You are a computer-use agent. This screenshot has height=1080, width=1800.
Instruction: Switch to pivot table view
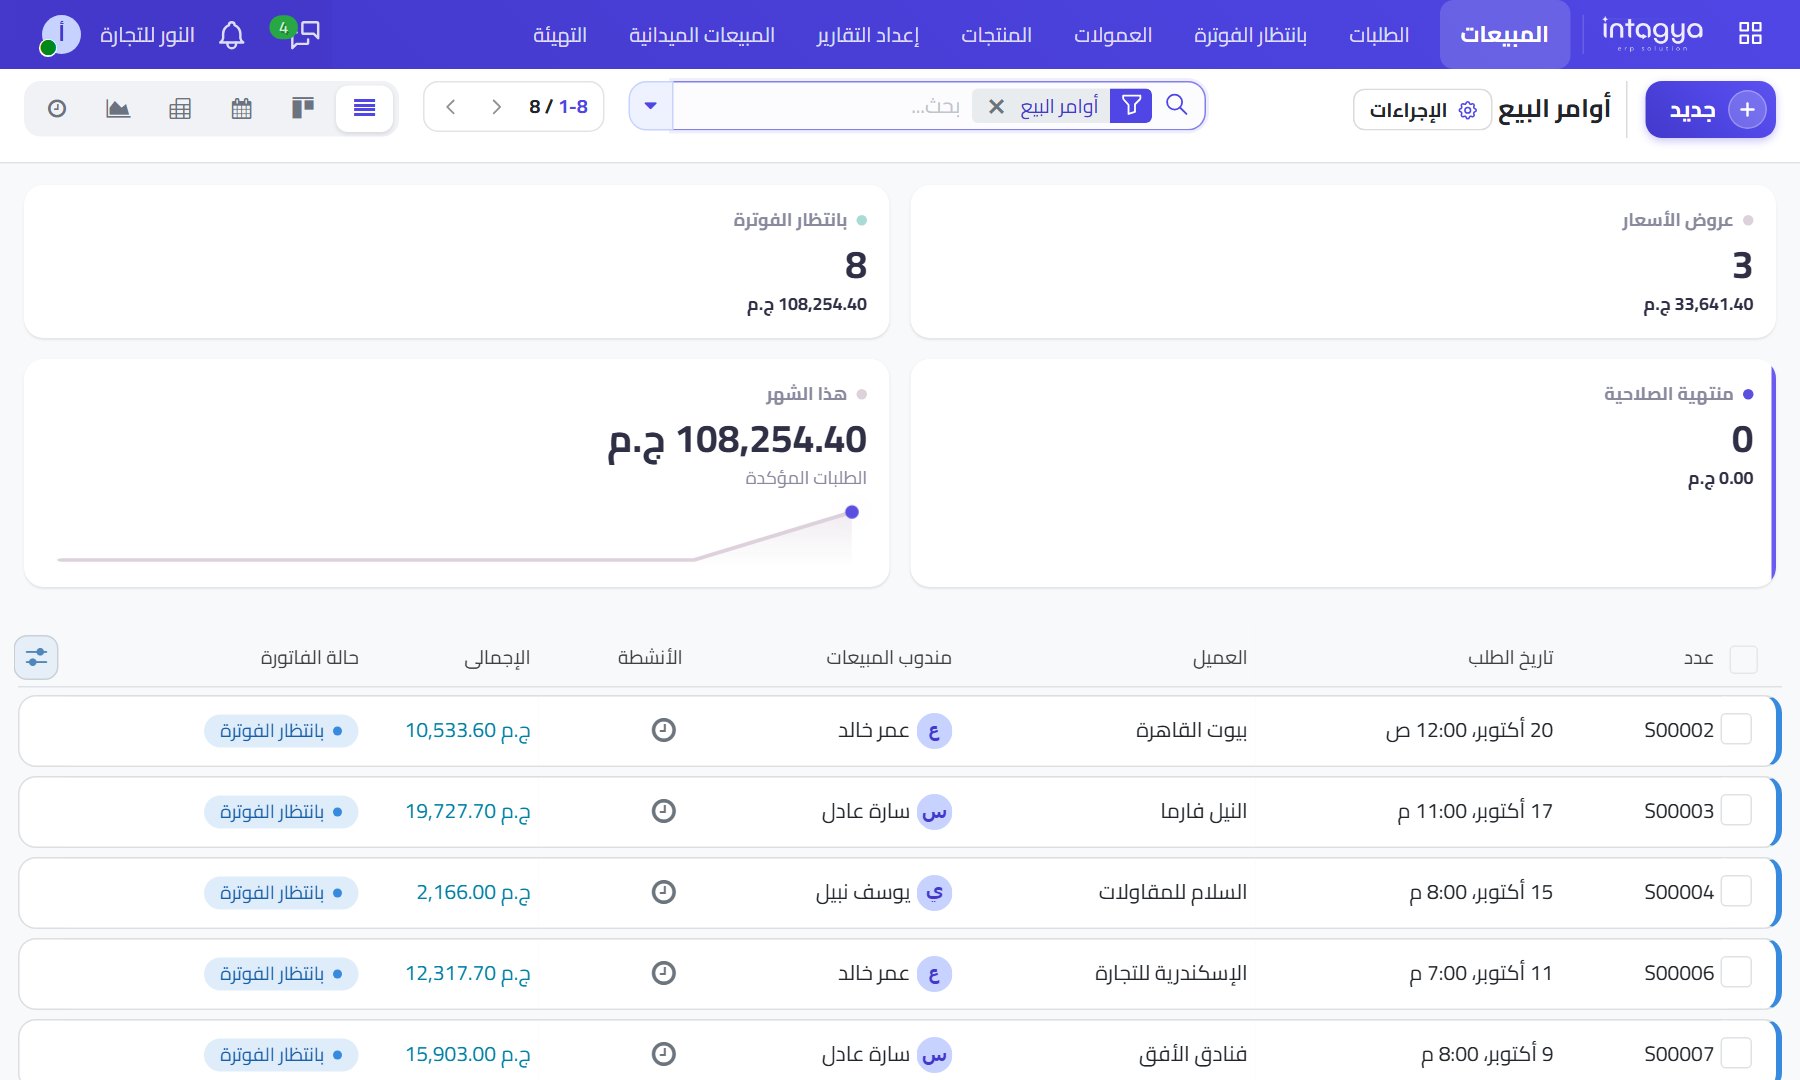[180, 108]
